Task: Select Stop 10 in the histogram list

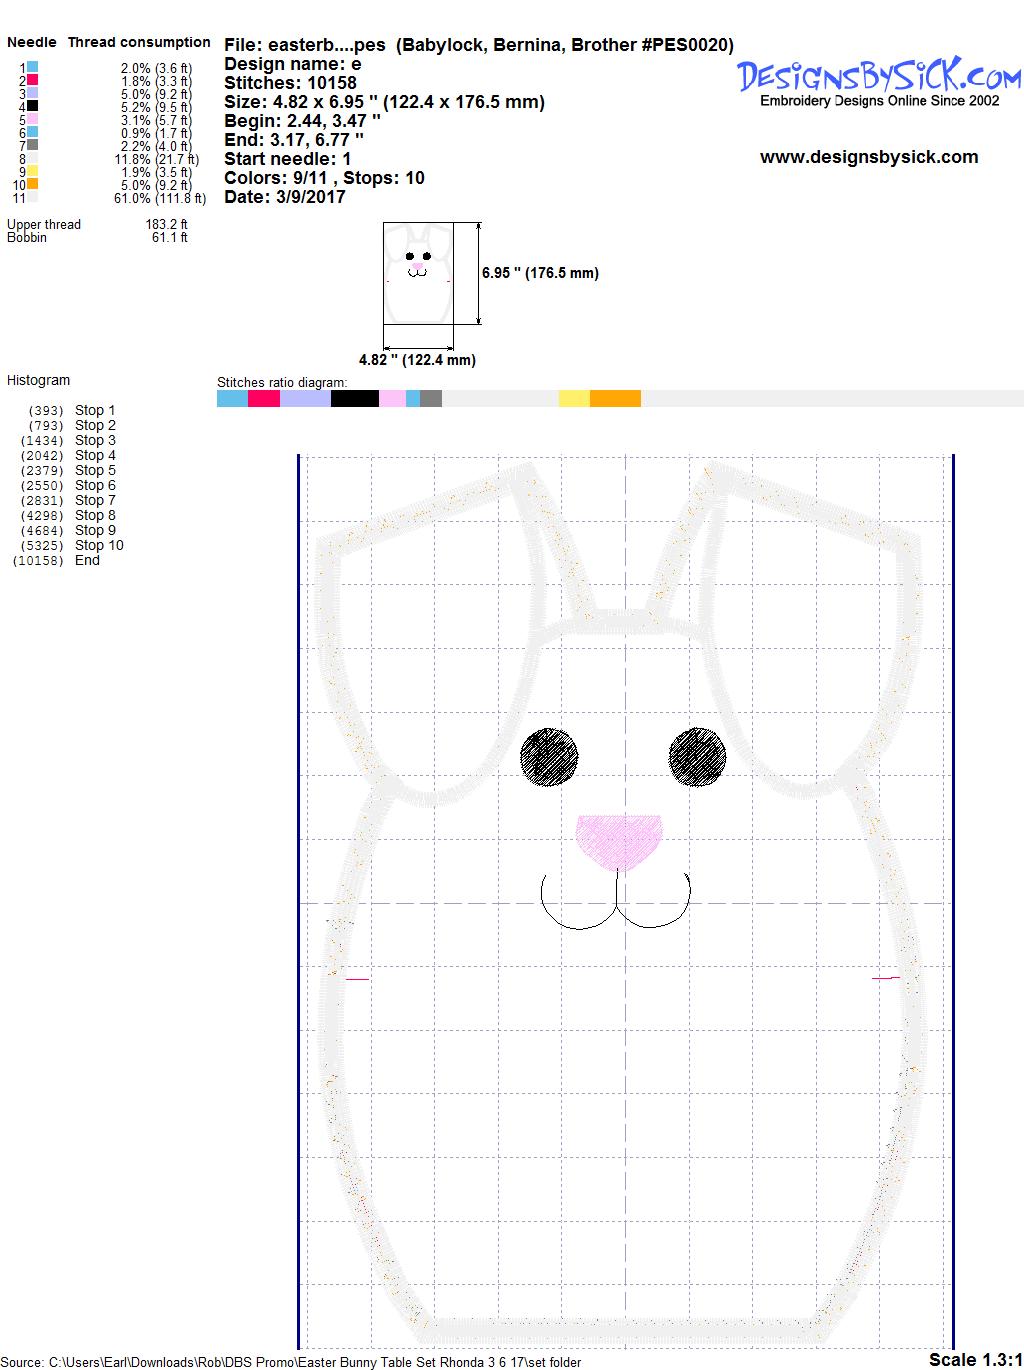Action: 99,545
